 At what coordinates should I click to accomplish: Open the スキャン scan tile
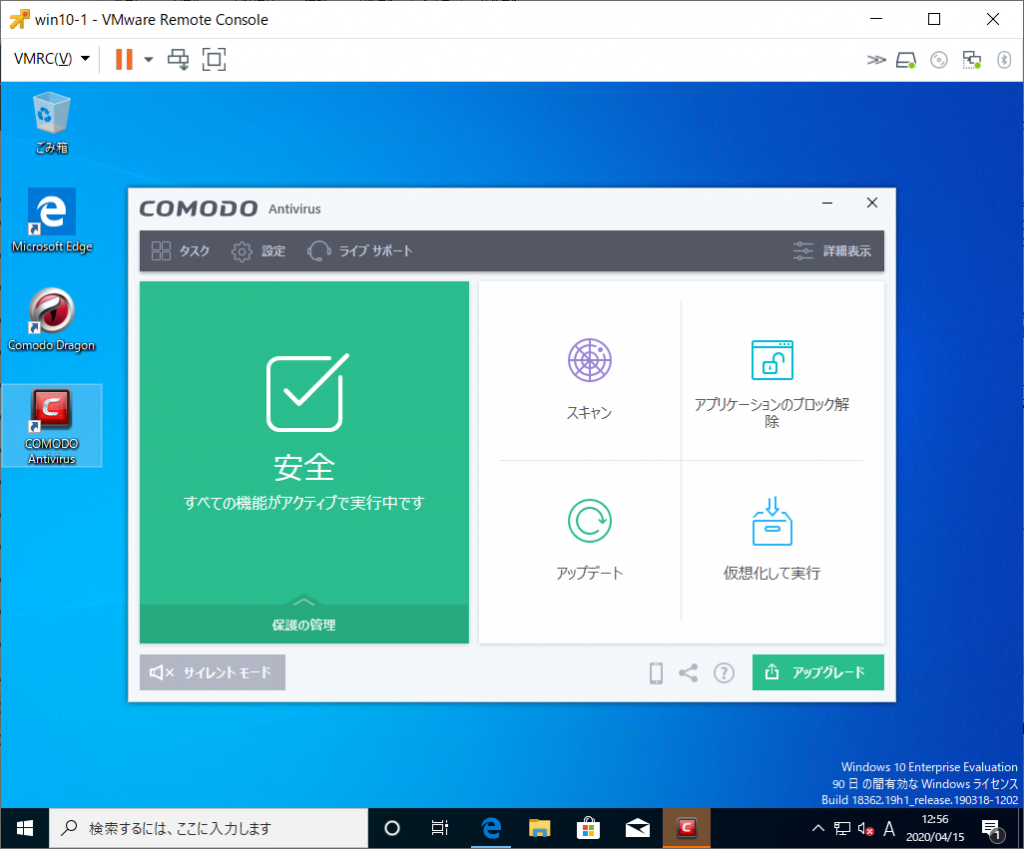coord(589,380)
